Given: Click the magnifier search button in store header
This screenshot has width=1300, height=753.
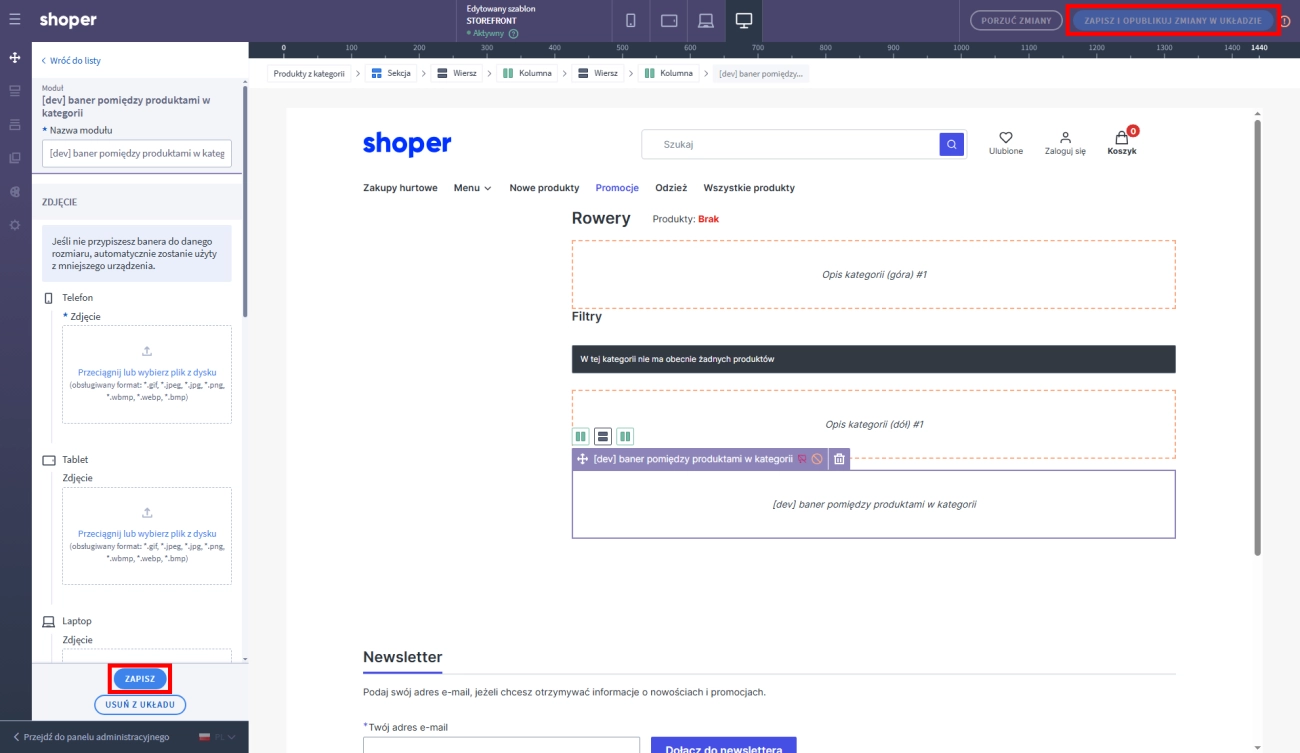Looking at the screenshot, I should [952, 145].
